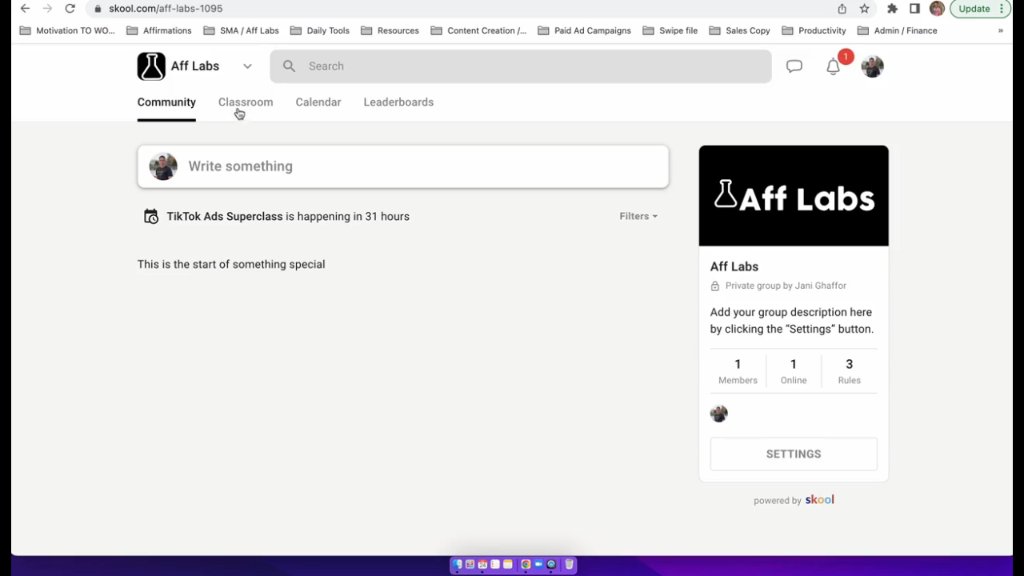
Task: Go back with browser back arrow
Action: [25, 8]
